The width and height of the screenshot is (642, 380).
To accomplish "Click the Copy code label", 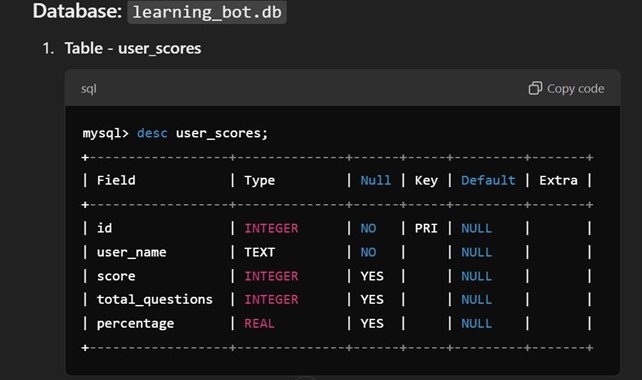I will [575, 88].
